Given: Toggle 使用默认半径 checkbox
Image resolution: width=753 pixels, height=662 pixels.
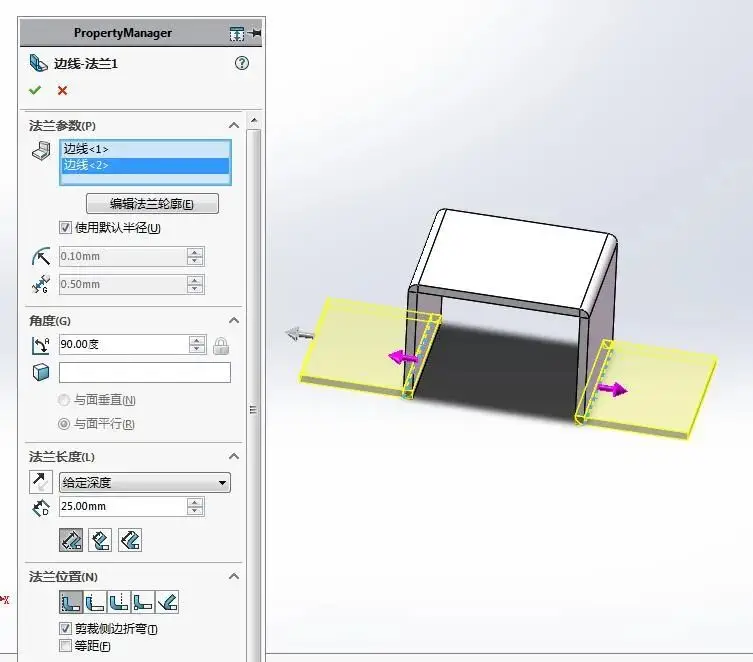Looking at the screenshot, I should 65,228.
